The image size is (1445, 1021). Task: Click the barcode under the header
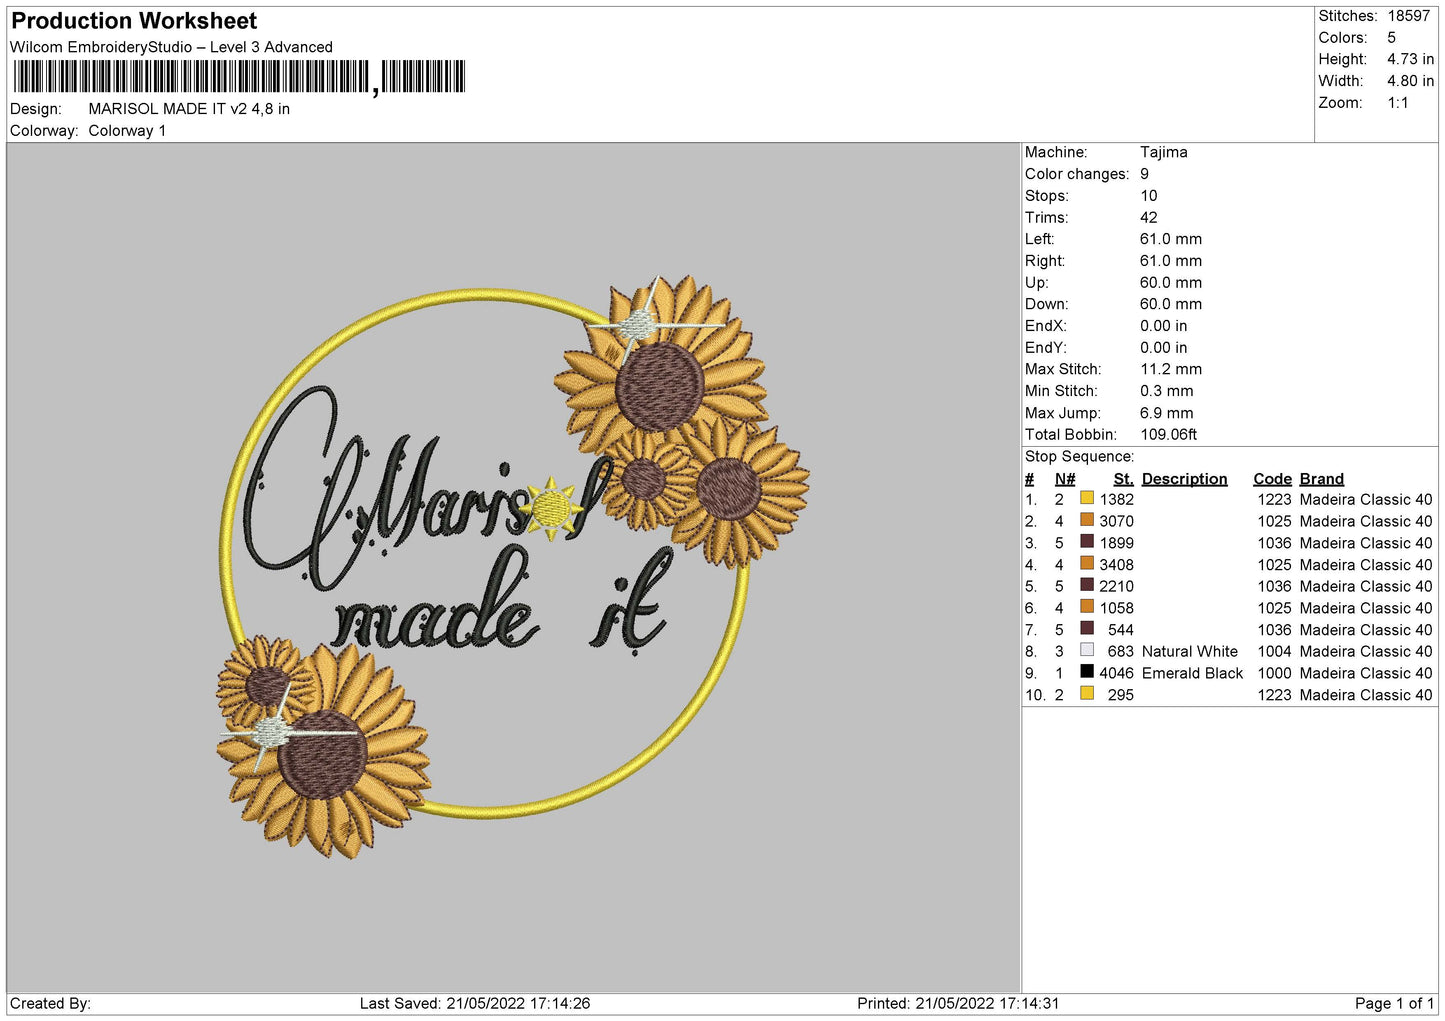(239, 77)
